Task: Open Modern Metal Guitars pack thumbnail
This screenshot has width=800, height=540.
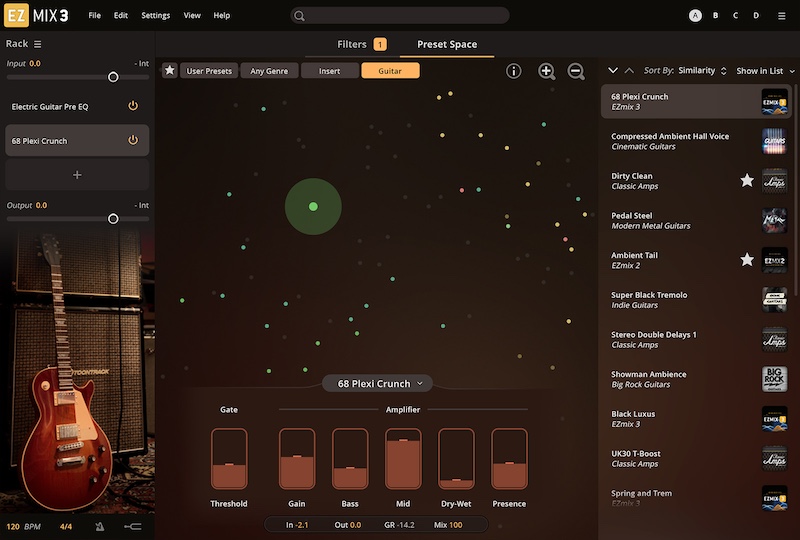Action: click(x=774, y=220)
